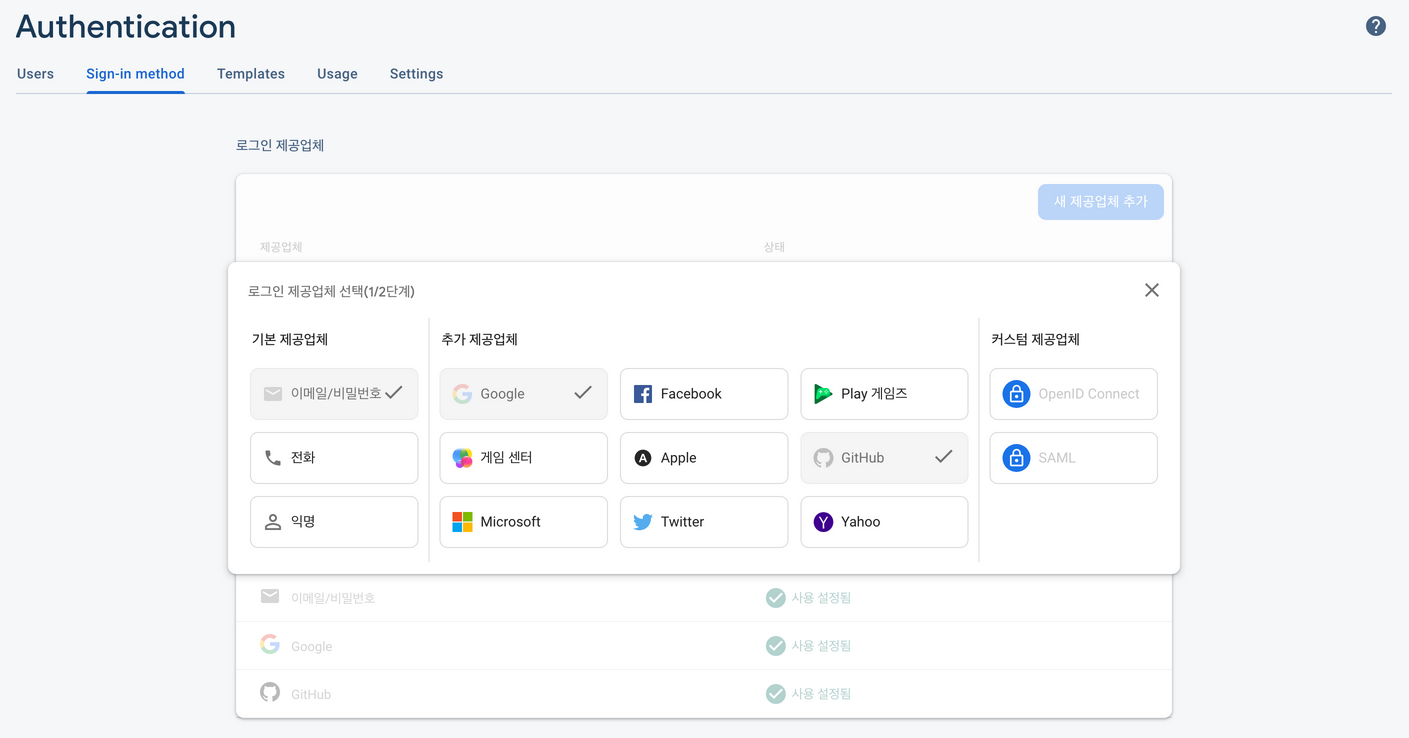The height and width of the screenshot is (738, 1409).
Task: Go to the Usage tab
Action: 337,74
